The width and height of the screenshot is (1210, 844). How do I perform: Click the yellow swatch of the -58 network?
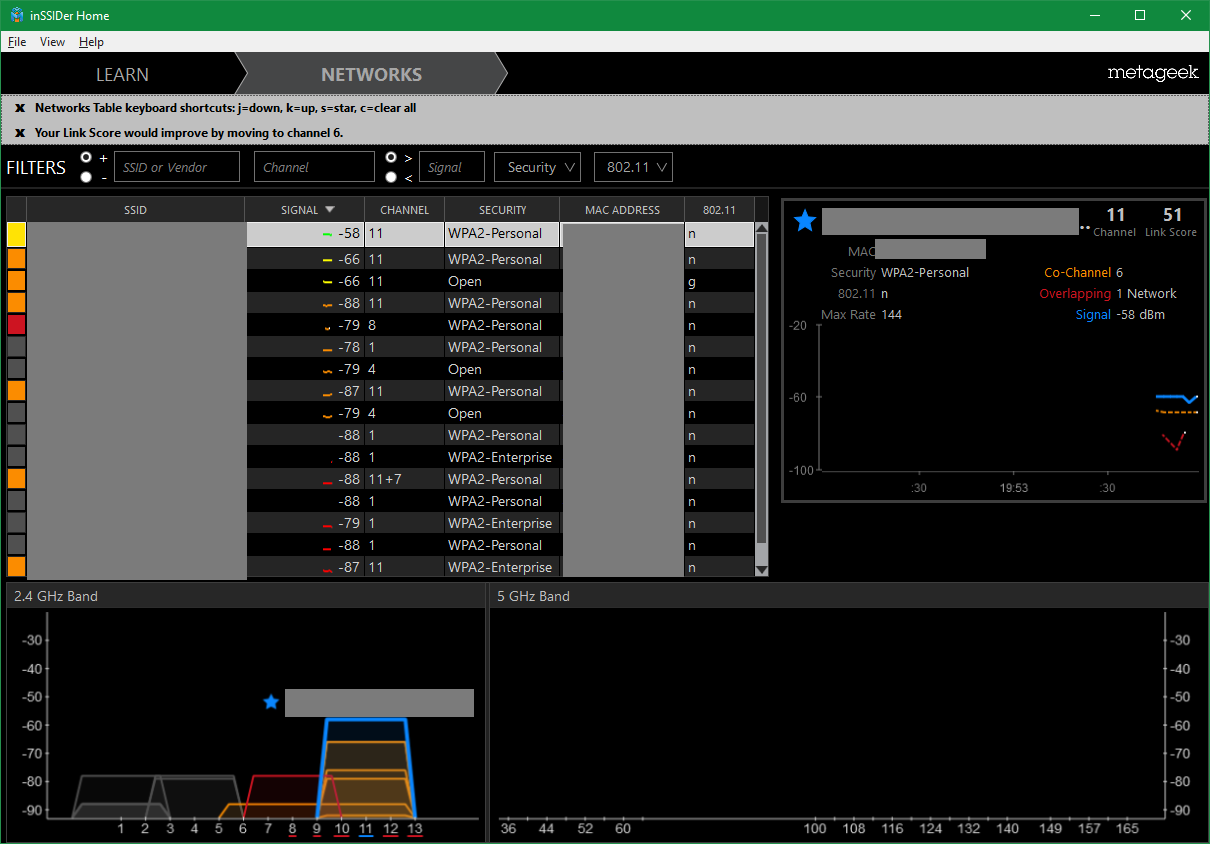click(16, 234)
